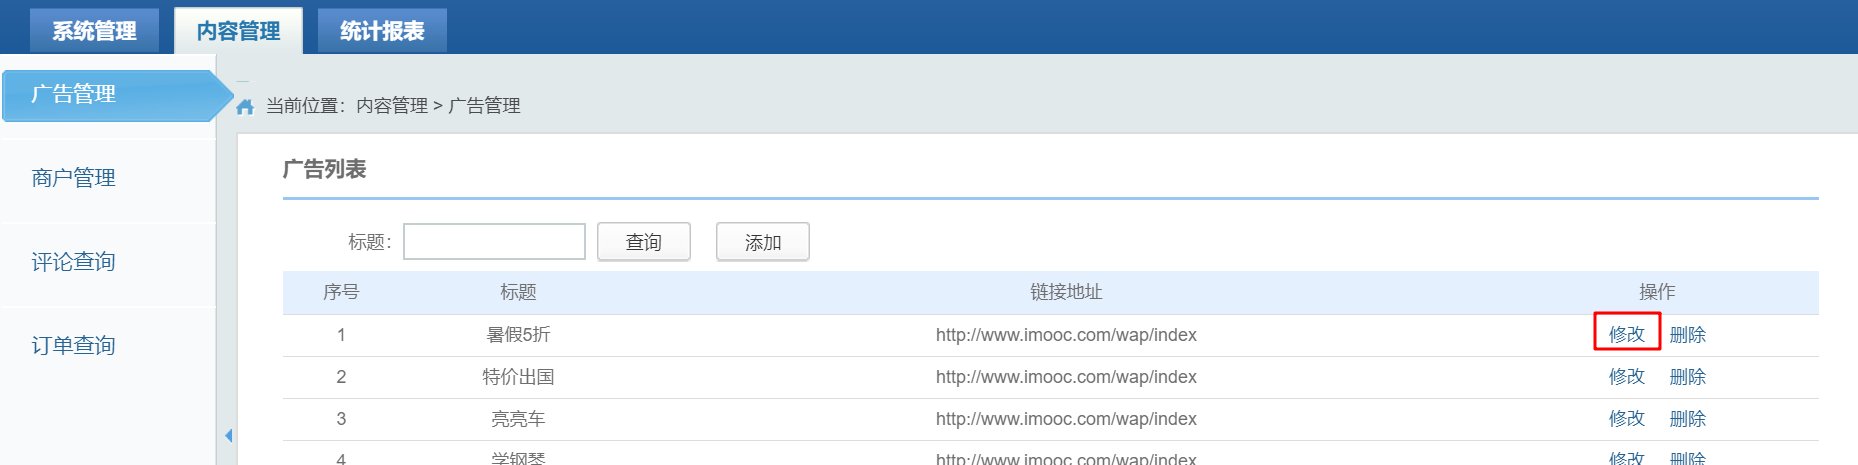Click the 标题 column header
Image resolution: width=1858 pixels, height=465 pixels.
click(518, 292)
